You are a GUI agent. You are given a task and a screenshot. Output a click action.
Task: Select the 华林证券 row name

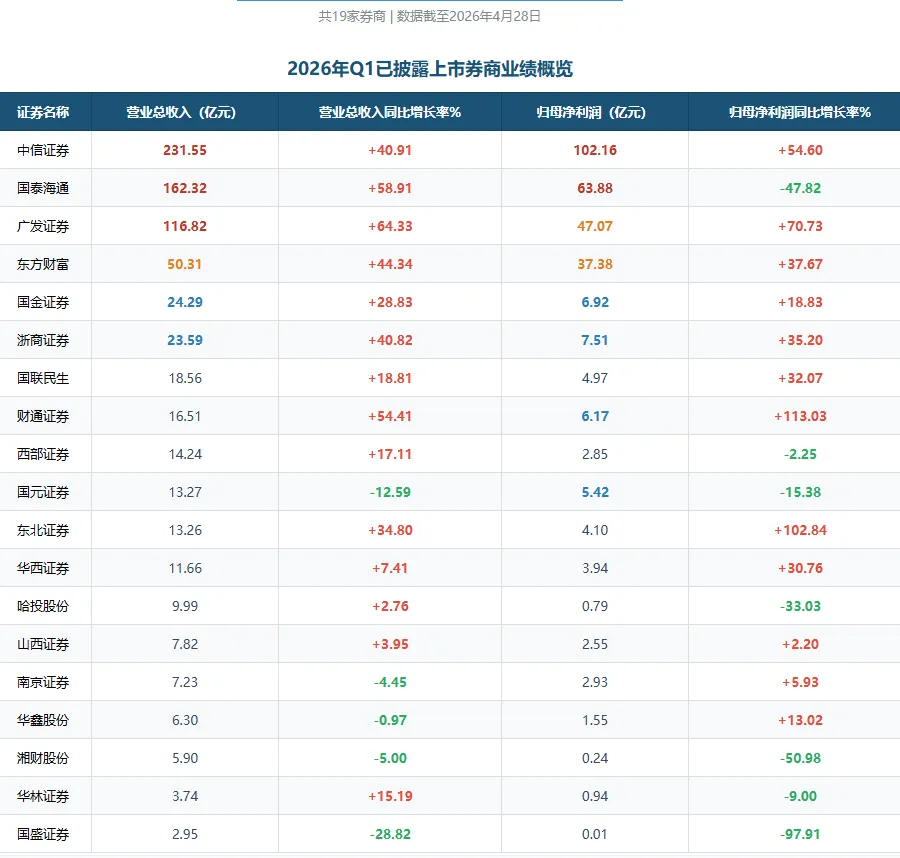[x=45, y=796]
